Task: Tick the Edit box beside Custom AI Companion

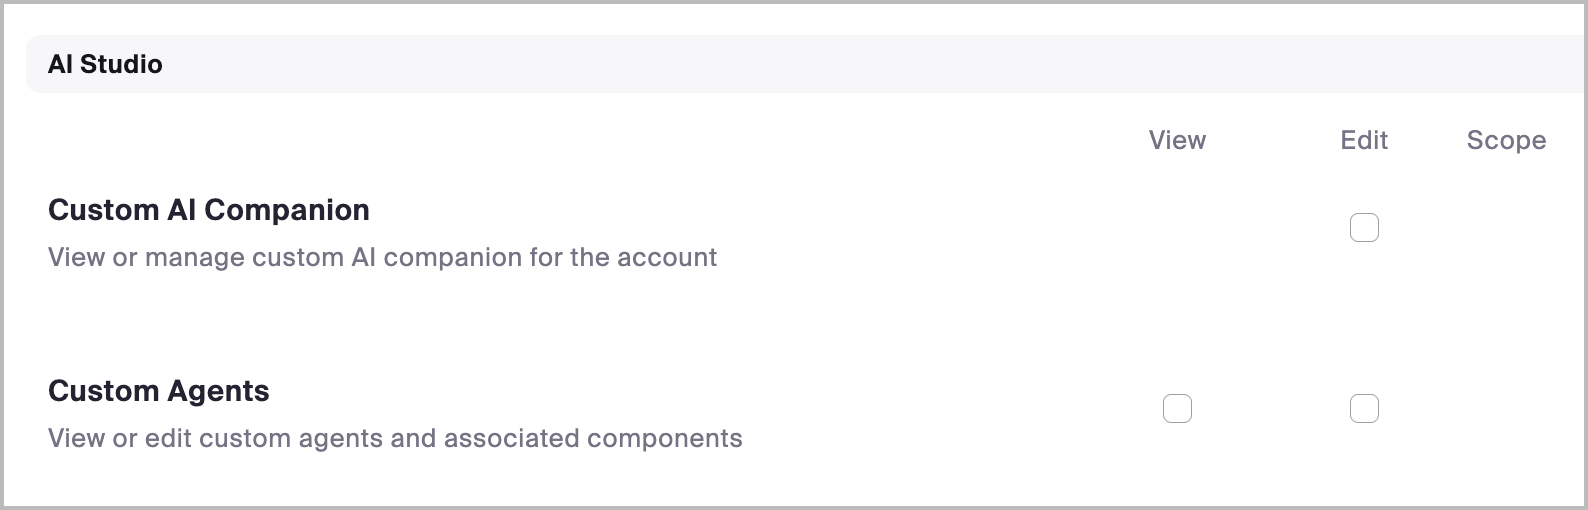Action: pos(1364,228)
